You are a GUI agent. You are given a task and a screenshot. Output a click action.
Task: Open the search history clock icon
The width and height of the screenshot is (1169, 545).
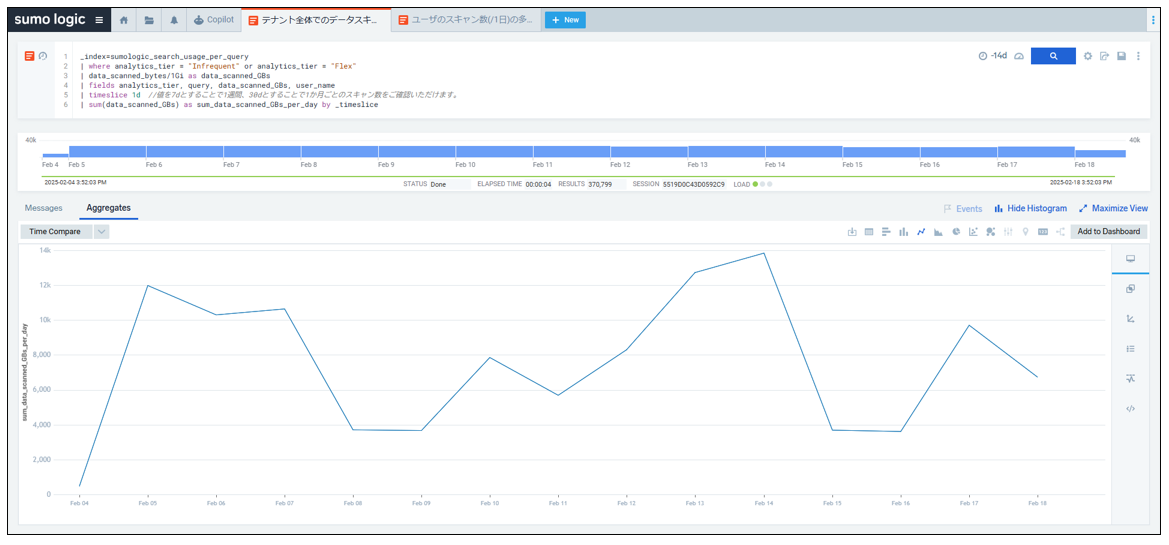click(42, 56)
